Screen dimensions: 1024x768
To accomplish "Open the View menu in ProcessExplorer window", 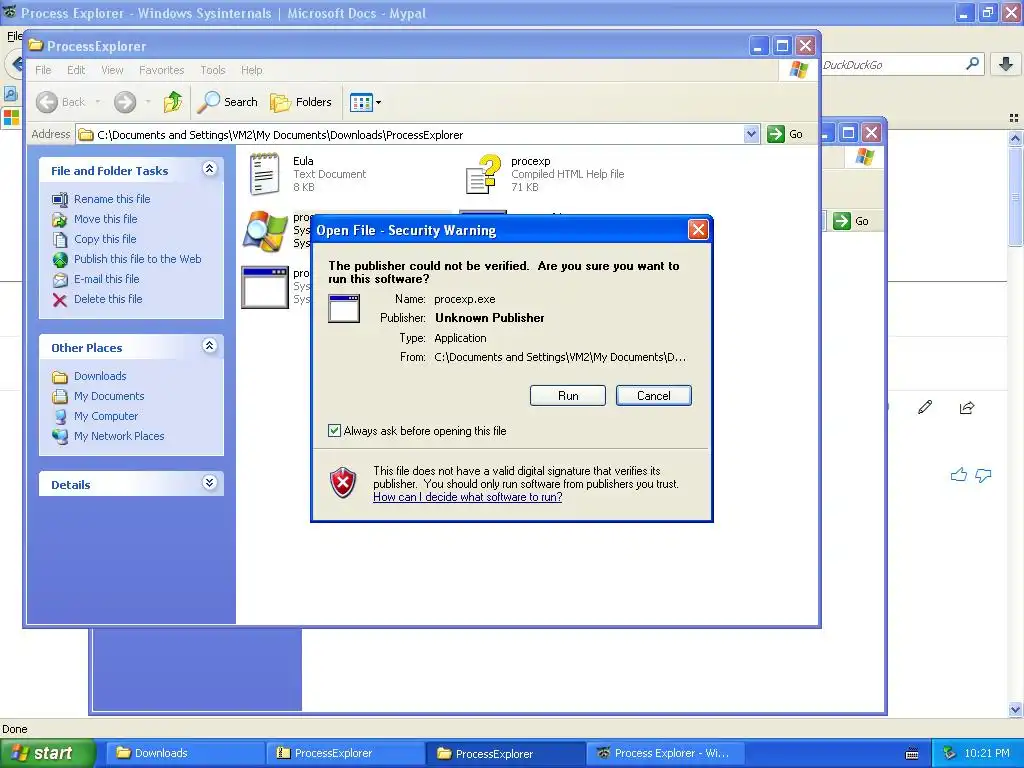I will (112, 70).
